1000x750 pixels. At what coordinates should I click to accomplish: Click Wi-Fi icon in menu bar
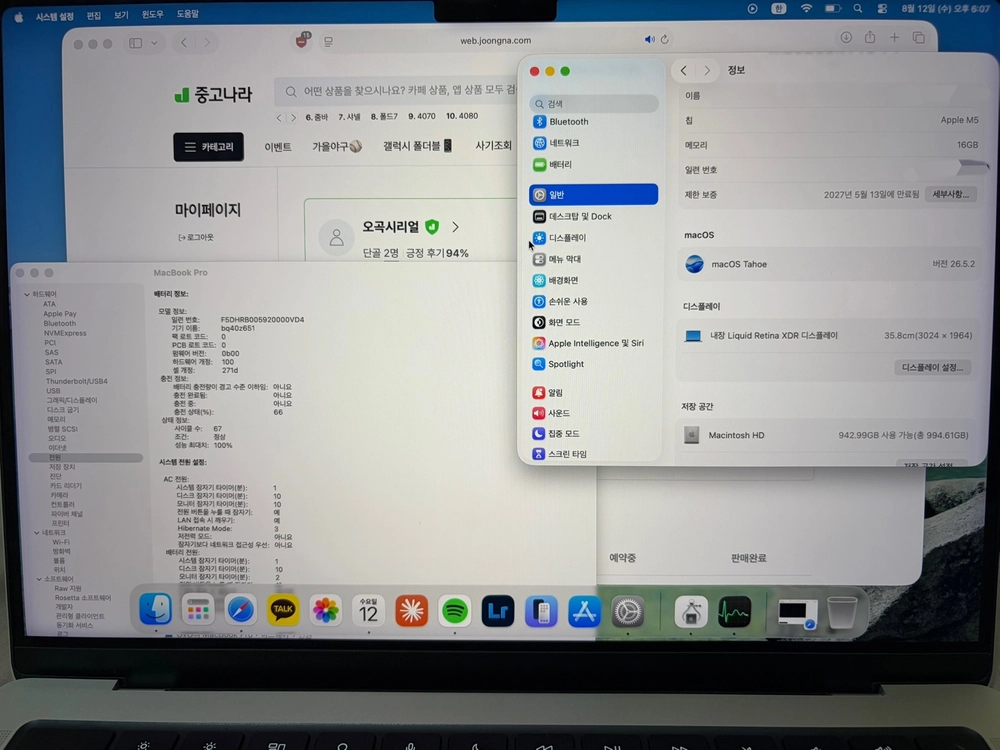(x=806, y=9)
